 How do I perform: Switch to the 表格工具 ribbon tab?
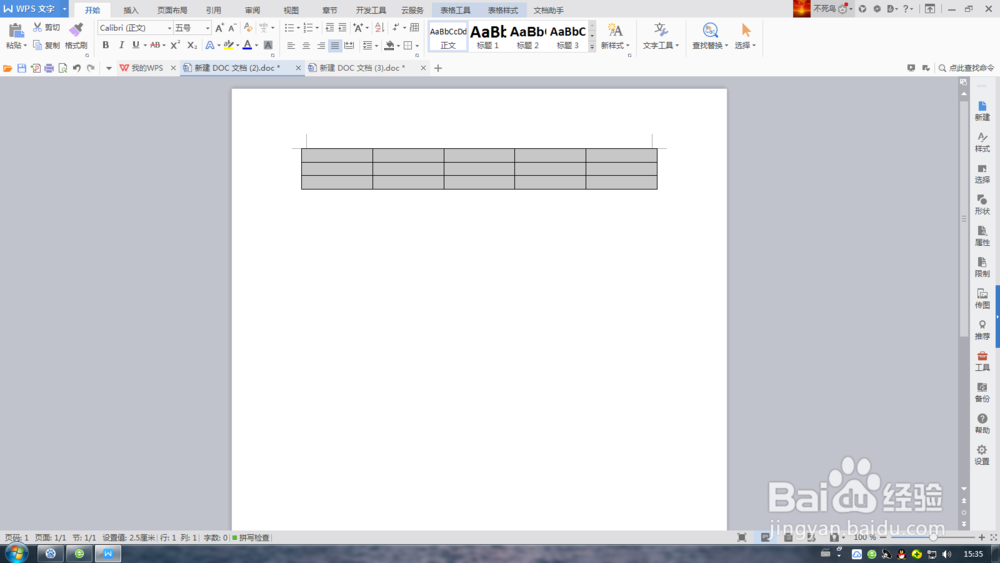[455, 10]
